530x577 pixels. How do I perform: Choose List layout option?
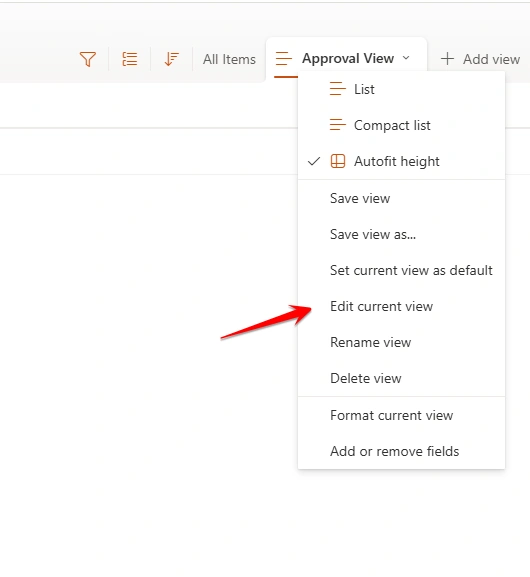(401, 89)
